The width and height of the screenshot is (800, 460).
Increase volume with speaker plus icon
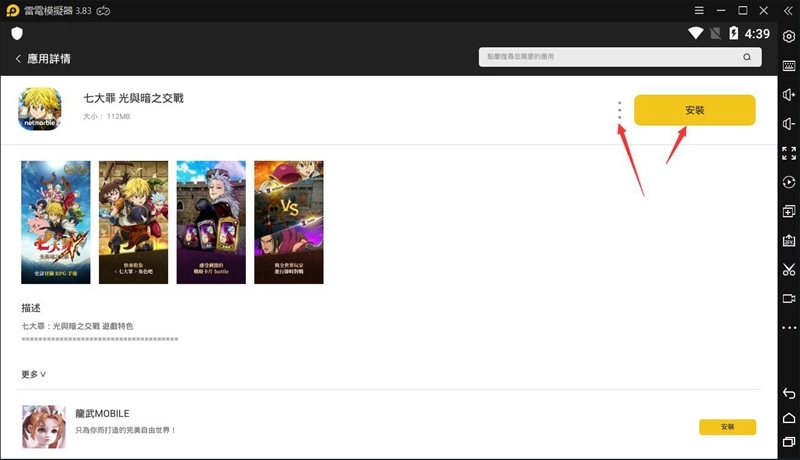click(x=789, y=95)
